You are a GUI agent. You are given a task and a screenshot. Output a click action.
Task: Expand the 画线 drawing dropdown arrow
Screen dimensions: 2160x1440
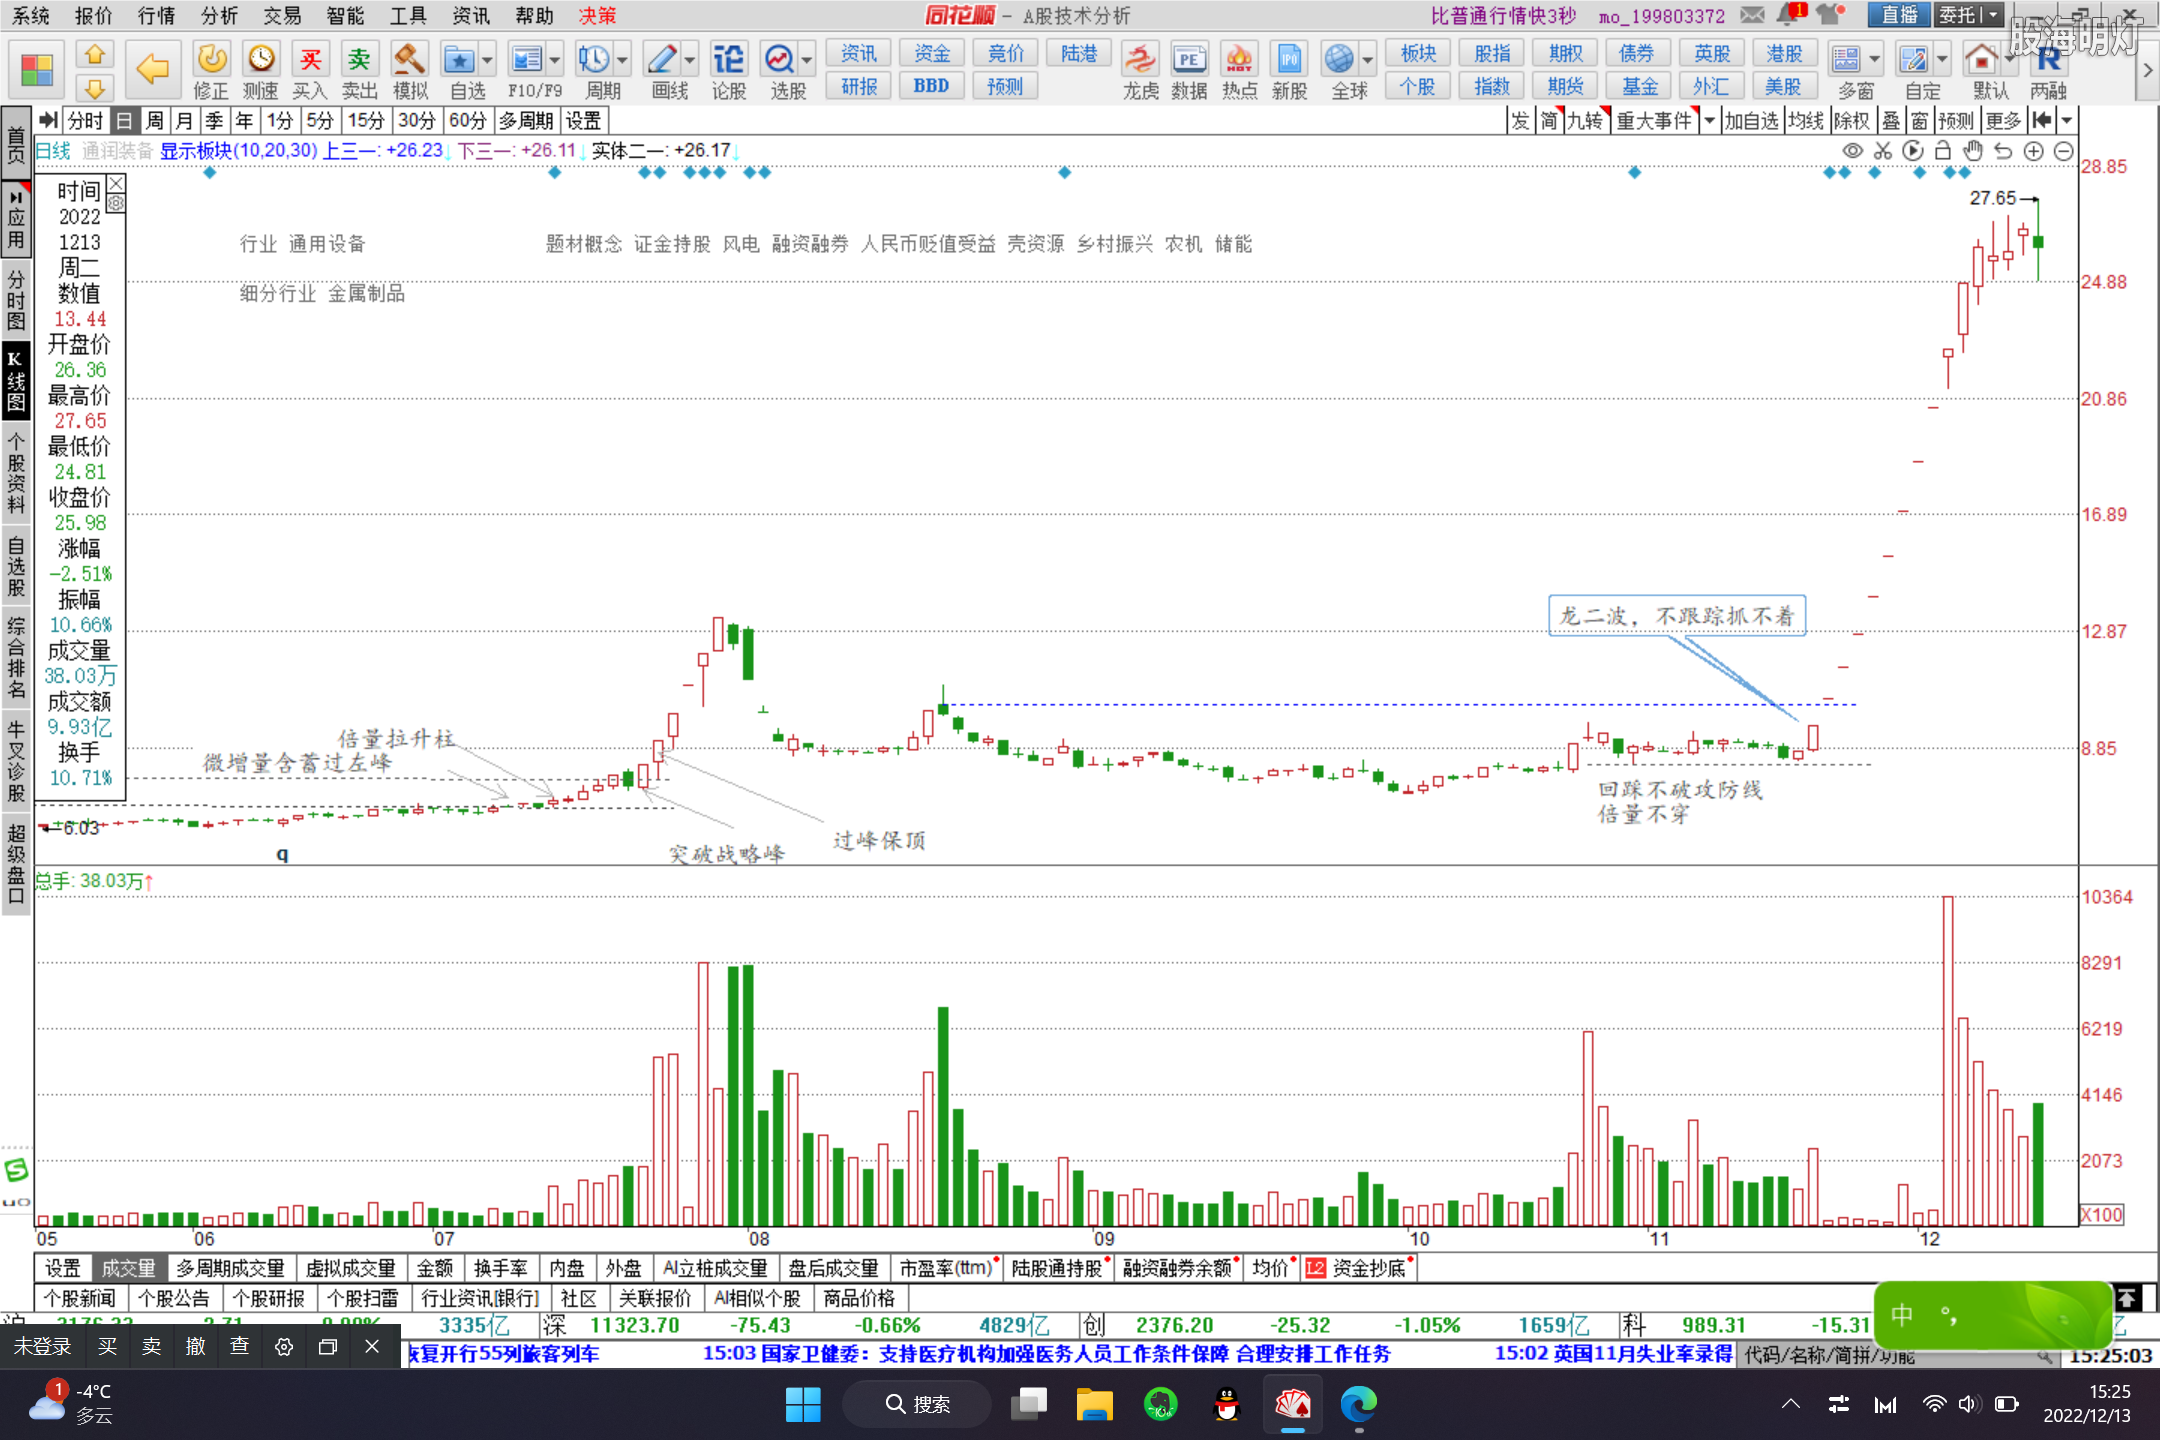click(x=690, y=60)
